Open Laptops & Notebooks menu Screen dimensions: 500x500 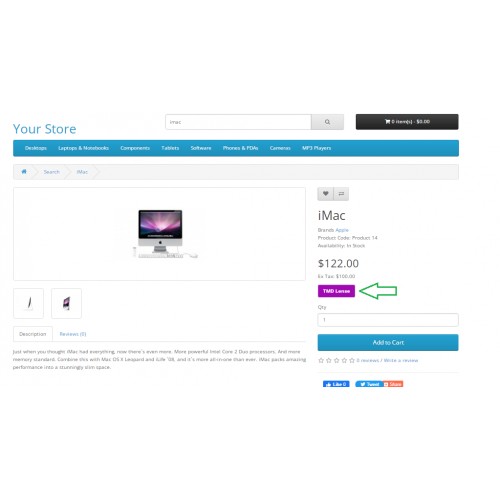(83, 148)
